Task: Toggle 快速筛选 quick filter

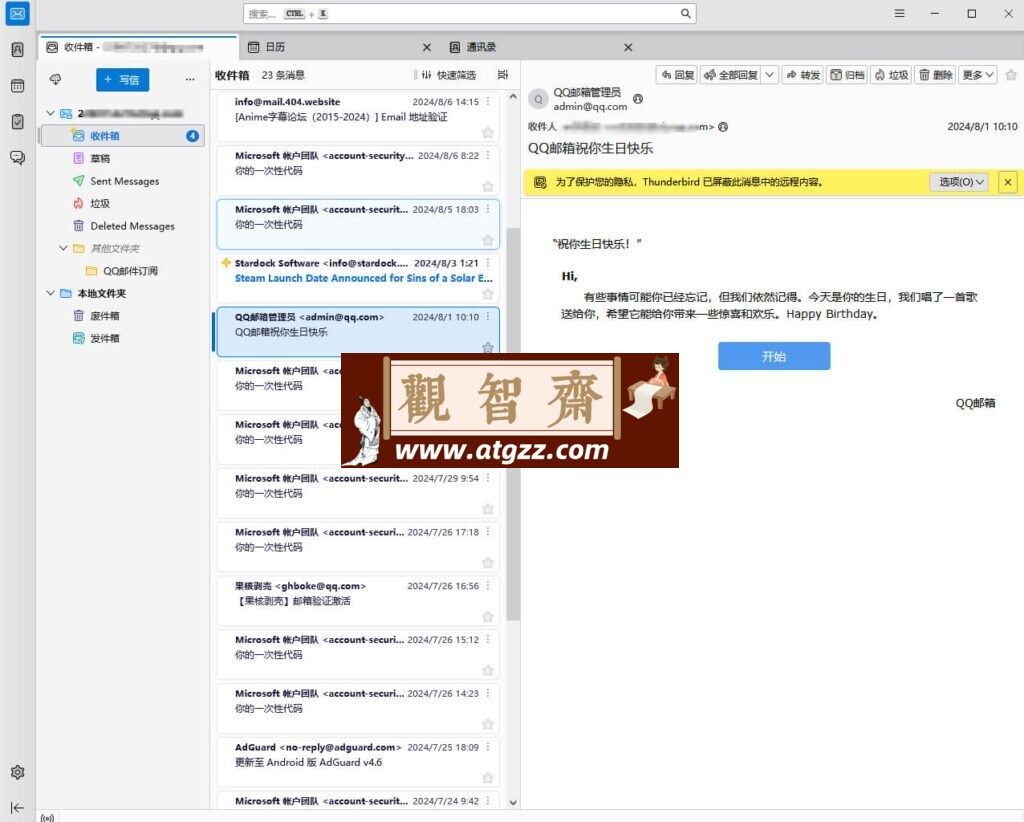Action: click(448, 75)
